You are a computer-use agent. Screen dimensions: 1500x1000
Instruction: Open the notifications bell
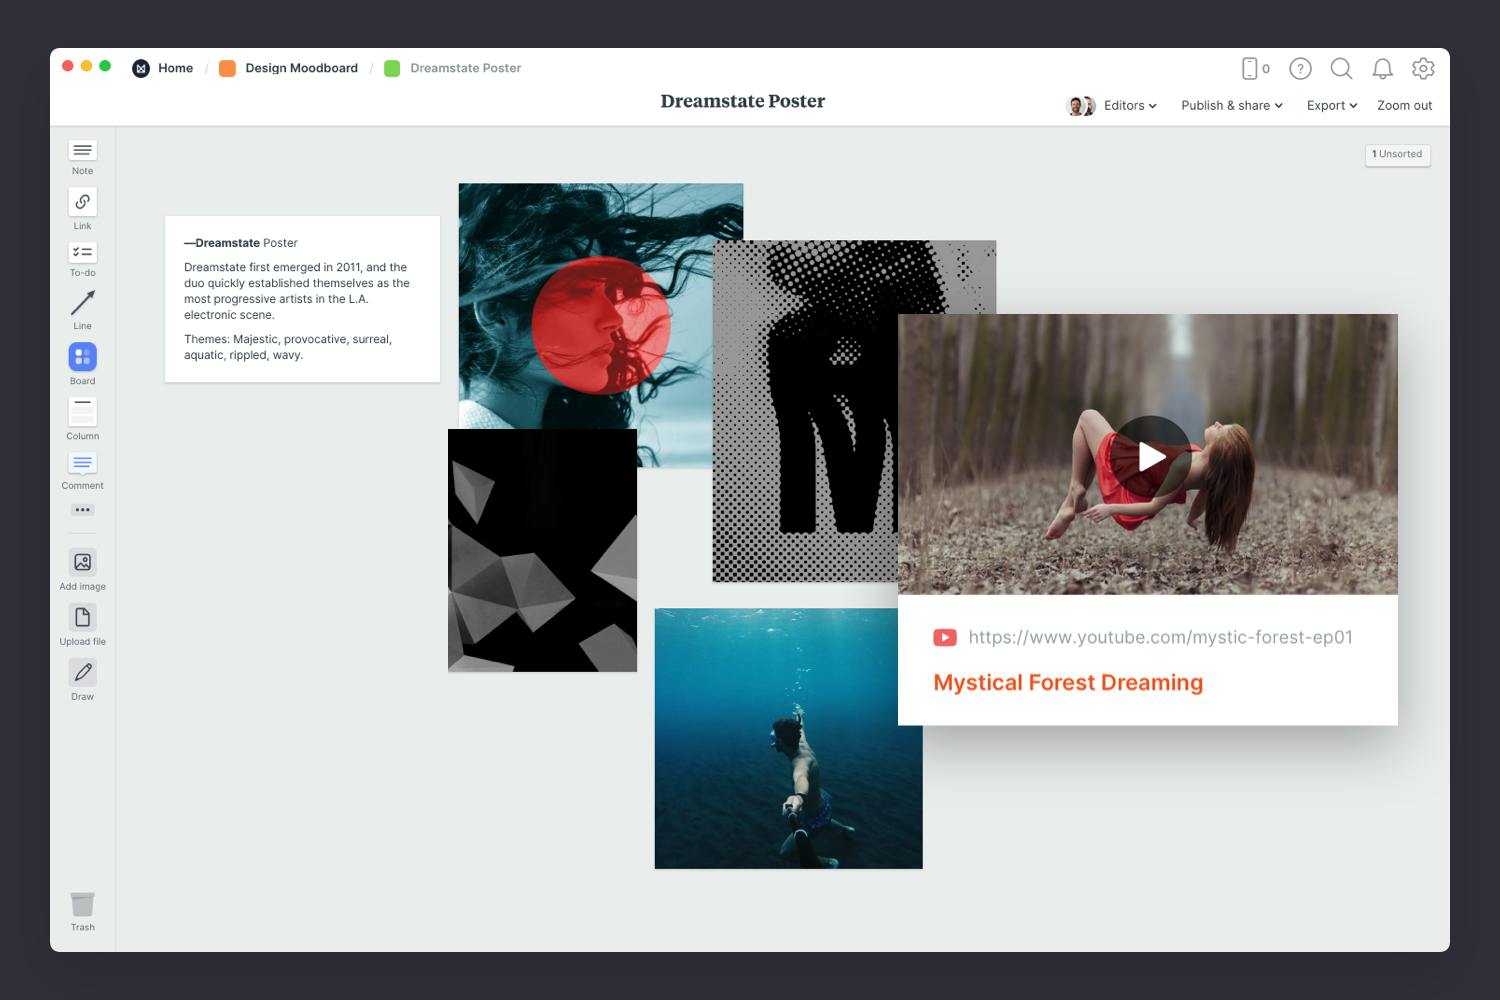click(x=1382, y=68)
